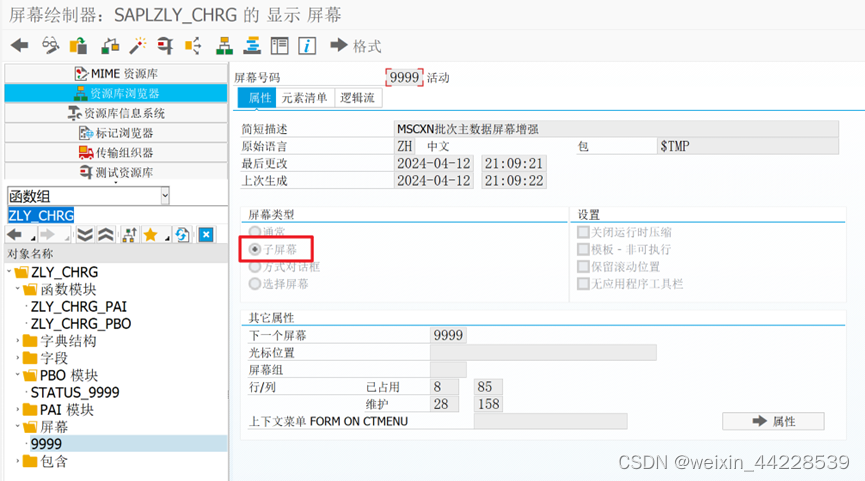865x481 pixels.
Task: Select screen 9999 in the tree
Action: [x=46, y=443]
